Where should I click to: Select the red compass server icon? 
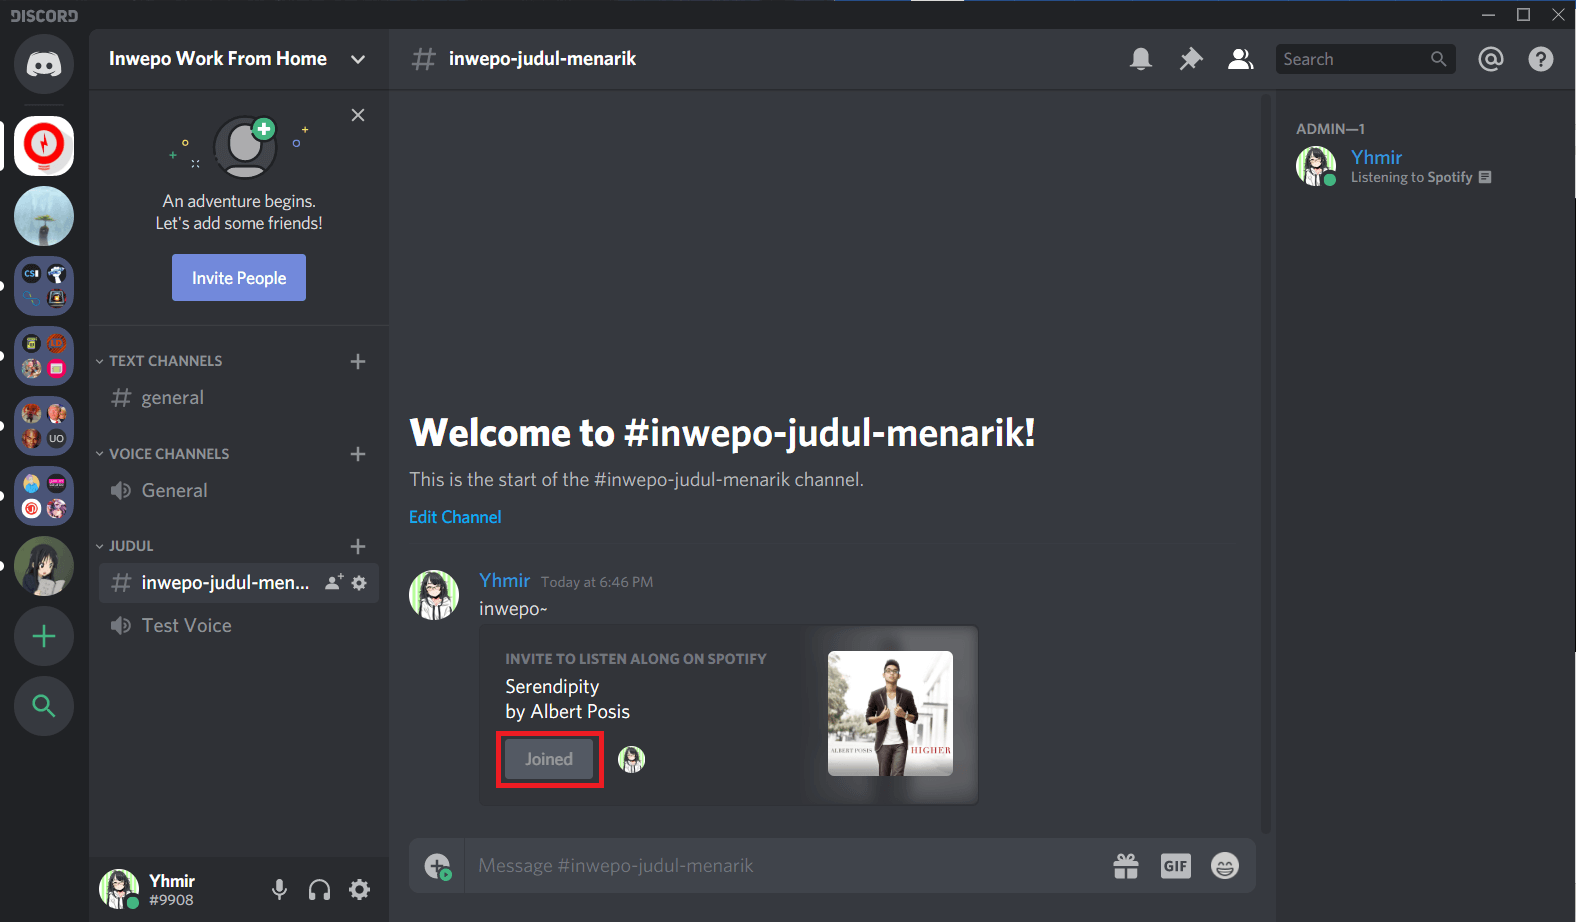[x=44, y=146]
